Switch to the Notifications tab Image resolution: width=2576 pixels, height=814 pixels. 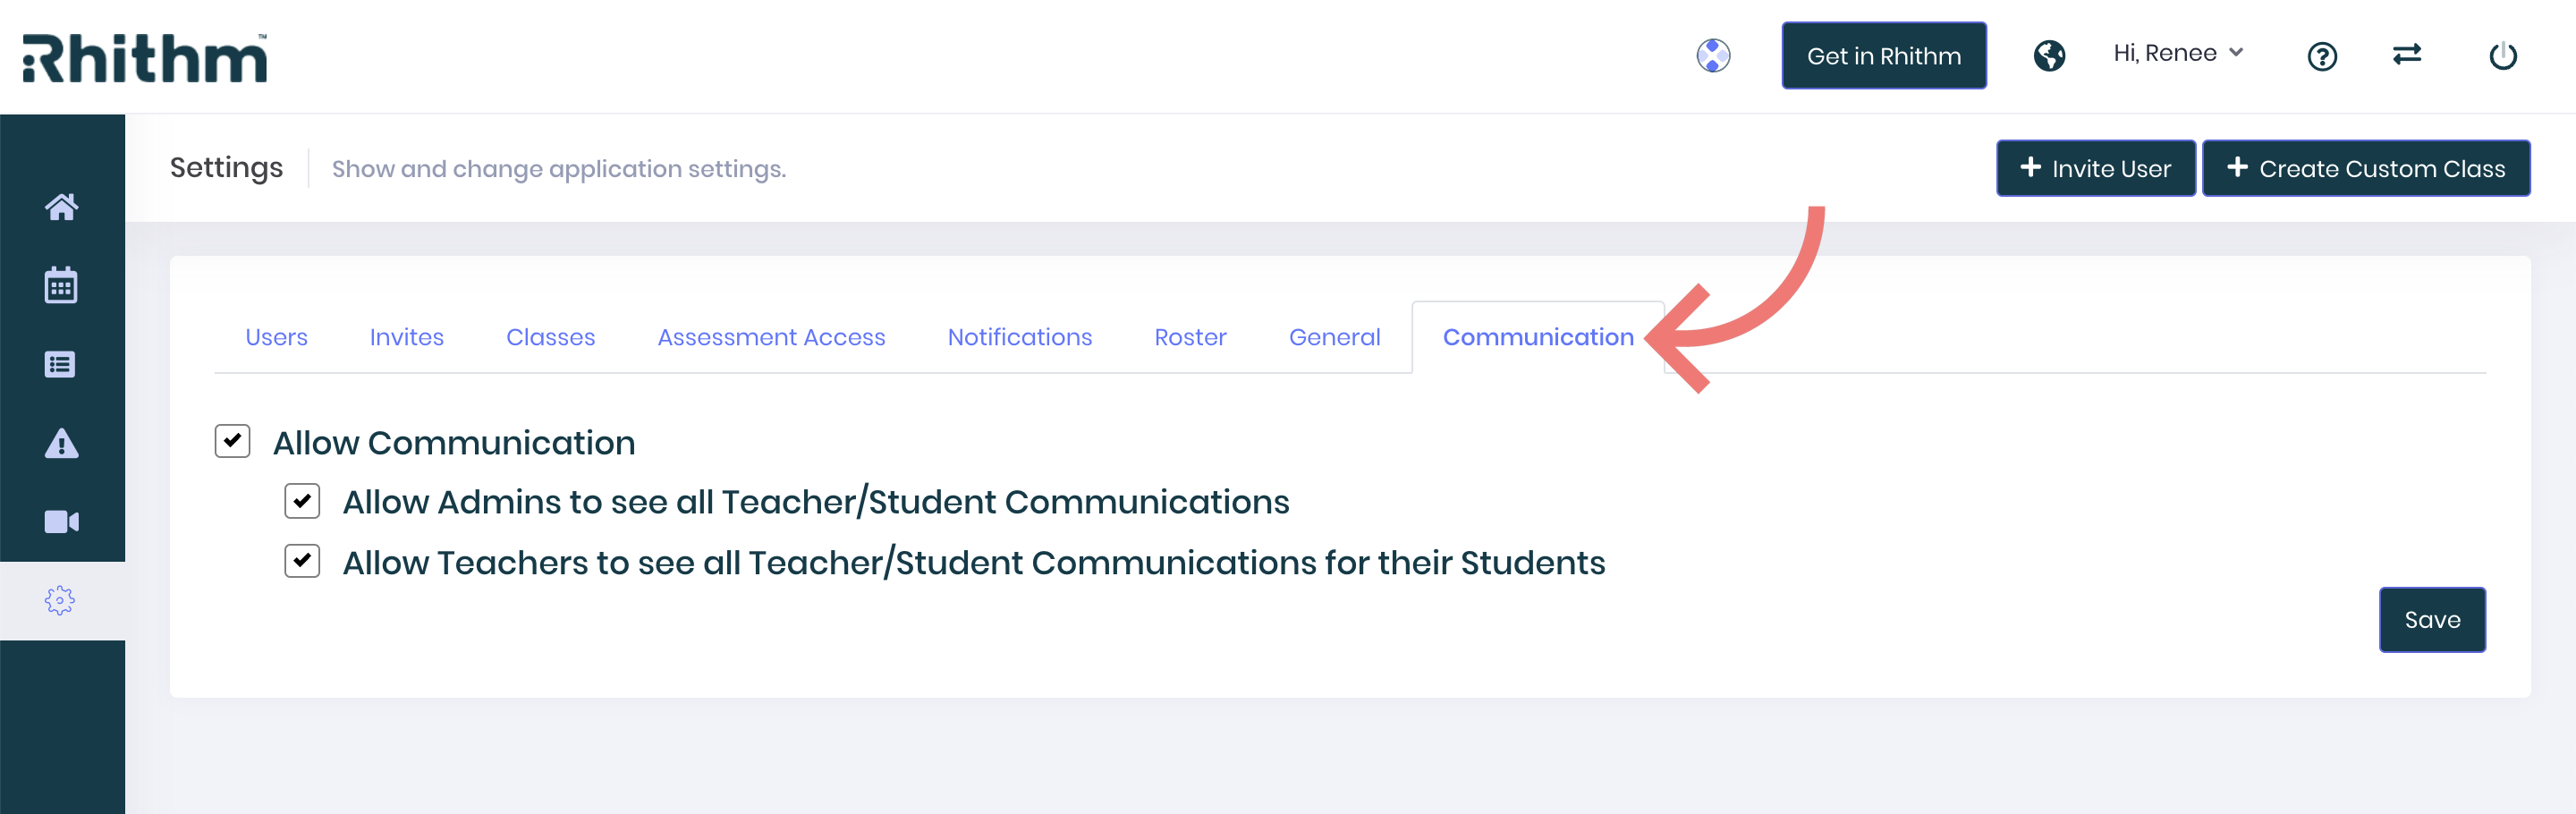(x=1019, y=338)
